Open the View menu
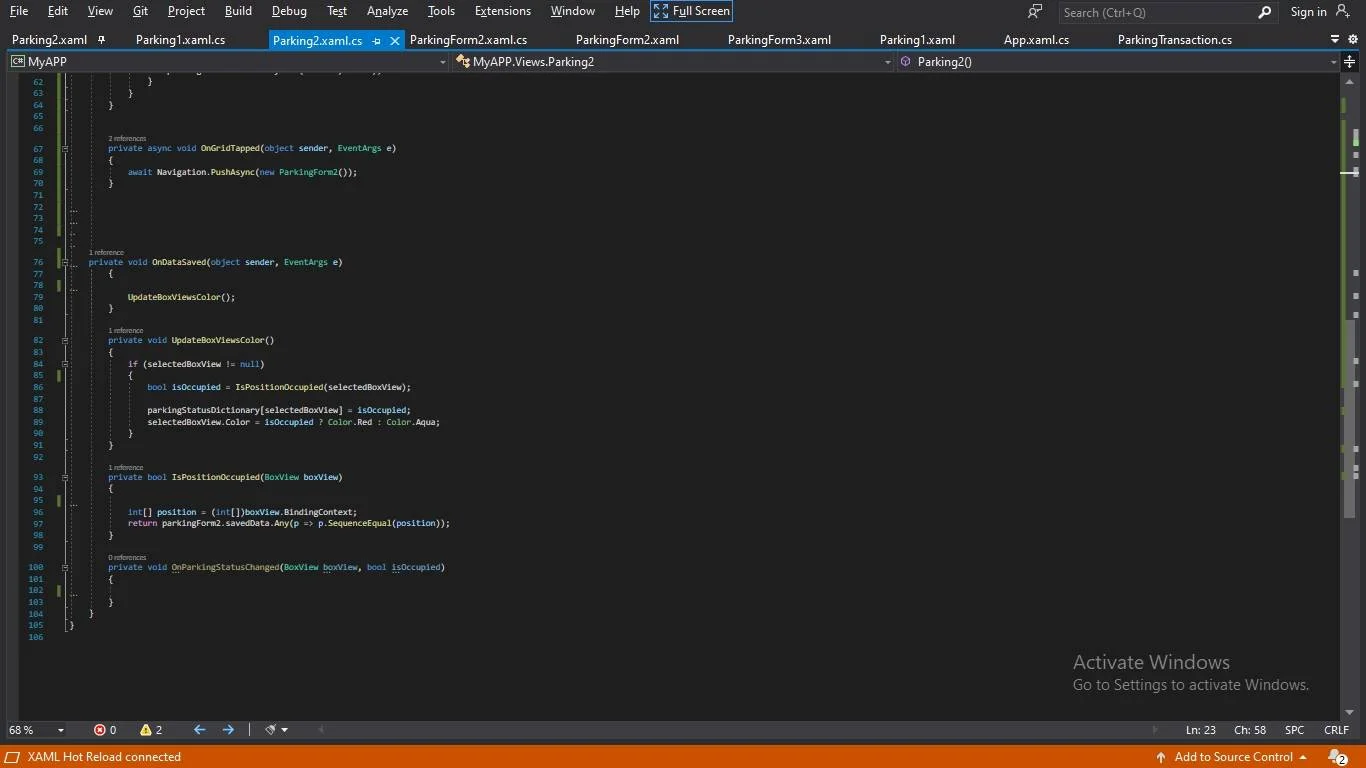The image size is (1366, 768). click(x=100, y=11)
